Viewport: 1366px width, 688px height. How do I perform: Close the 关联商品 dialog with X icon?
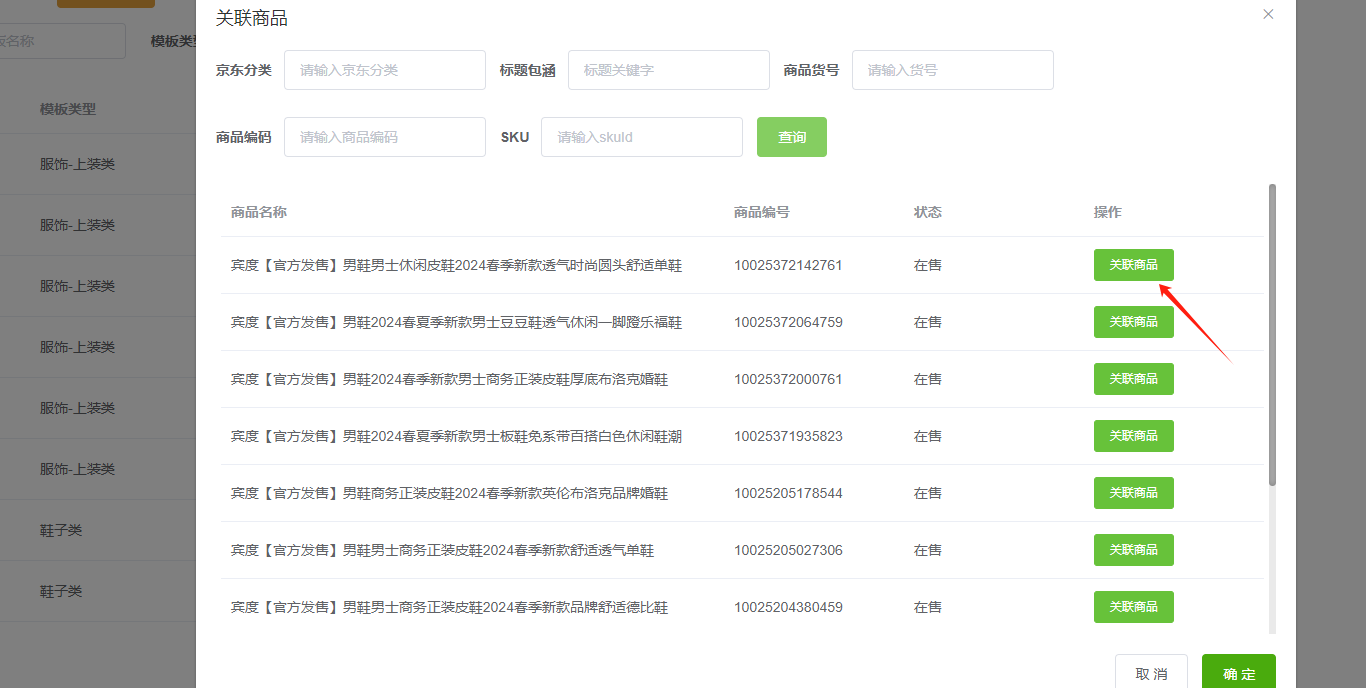(x=1268, y=14)
